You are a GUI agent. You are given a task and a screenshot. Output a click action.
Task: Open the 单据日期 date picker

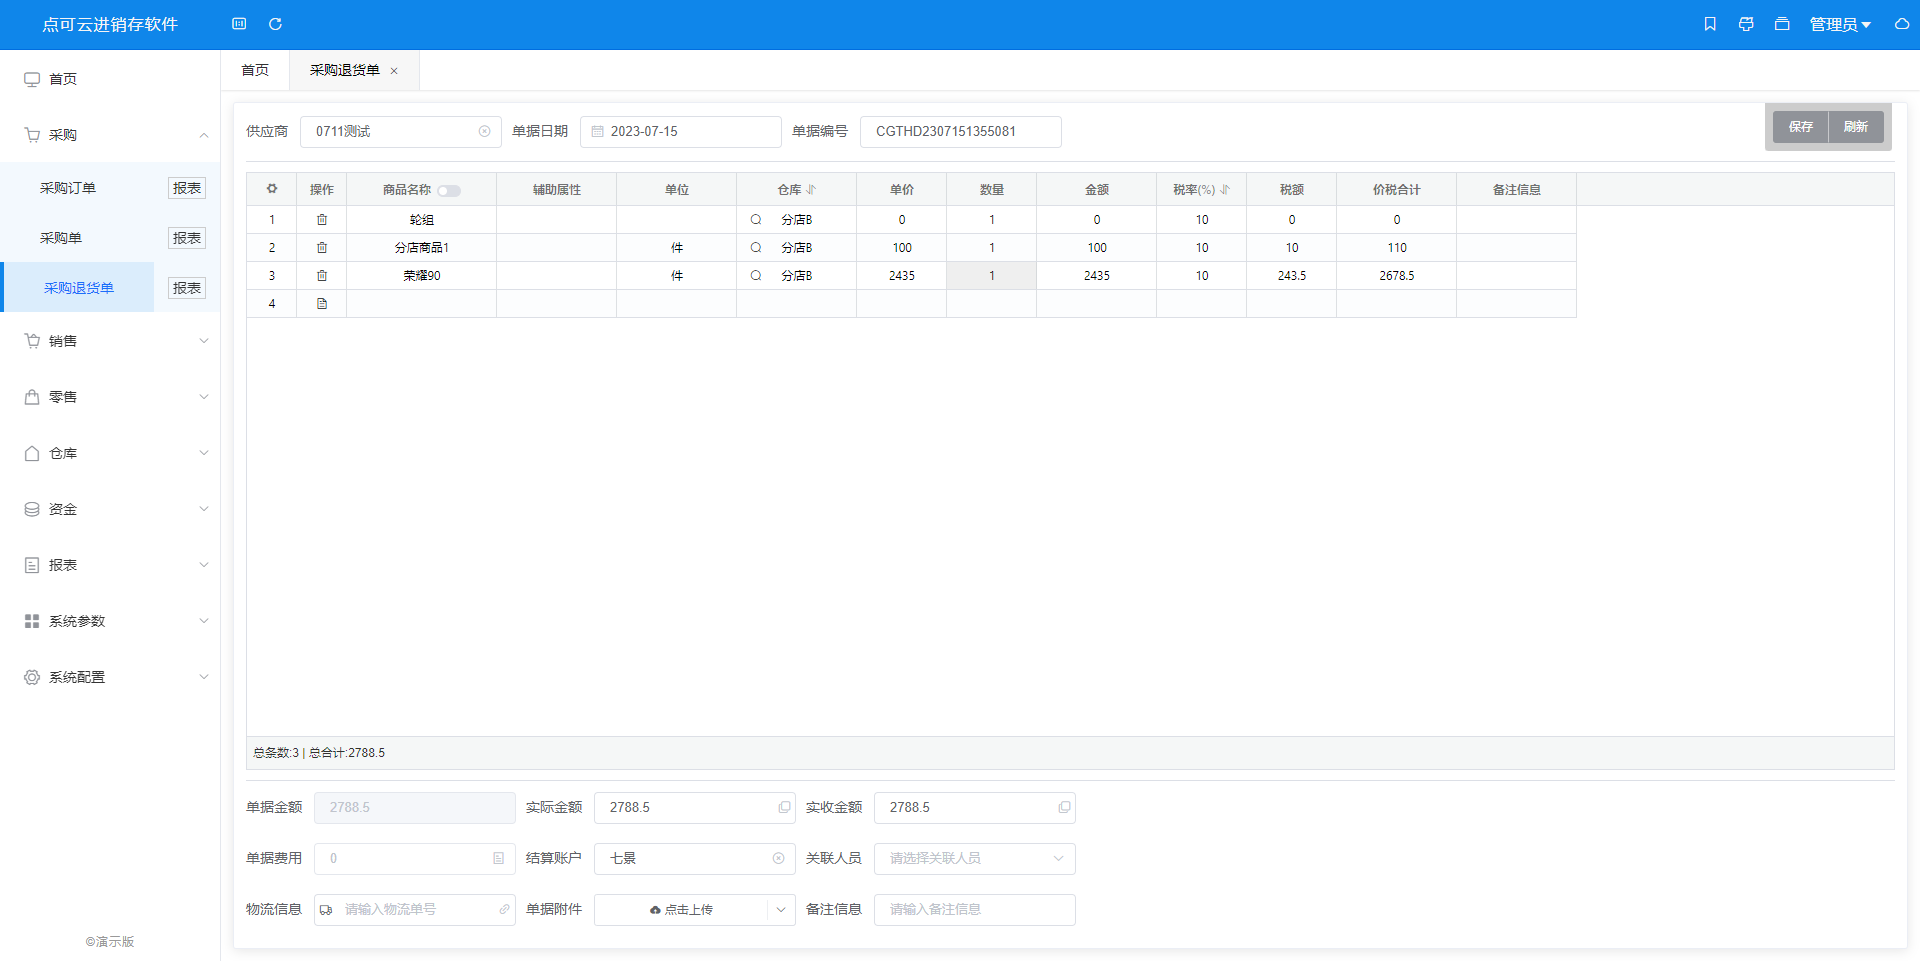coord(681,132)
